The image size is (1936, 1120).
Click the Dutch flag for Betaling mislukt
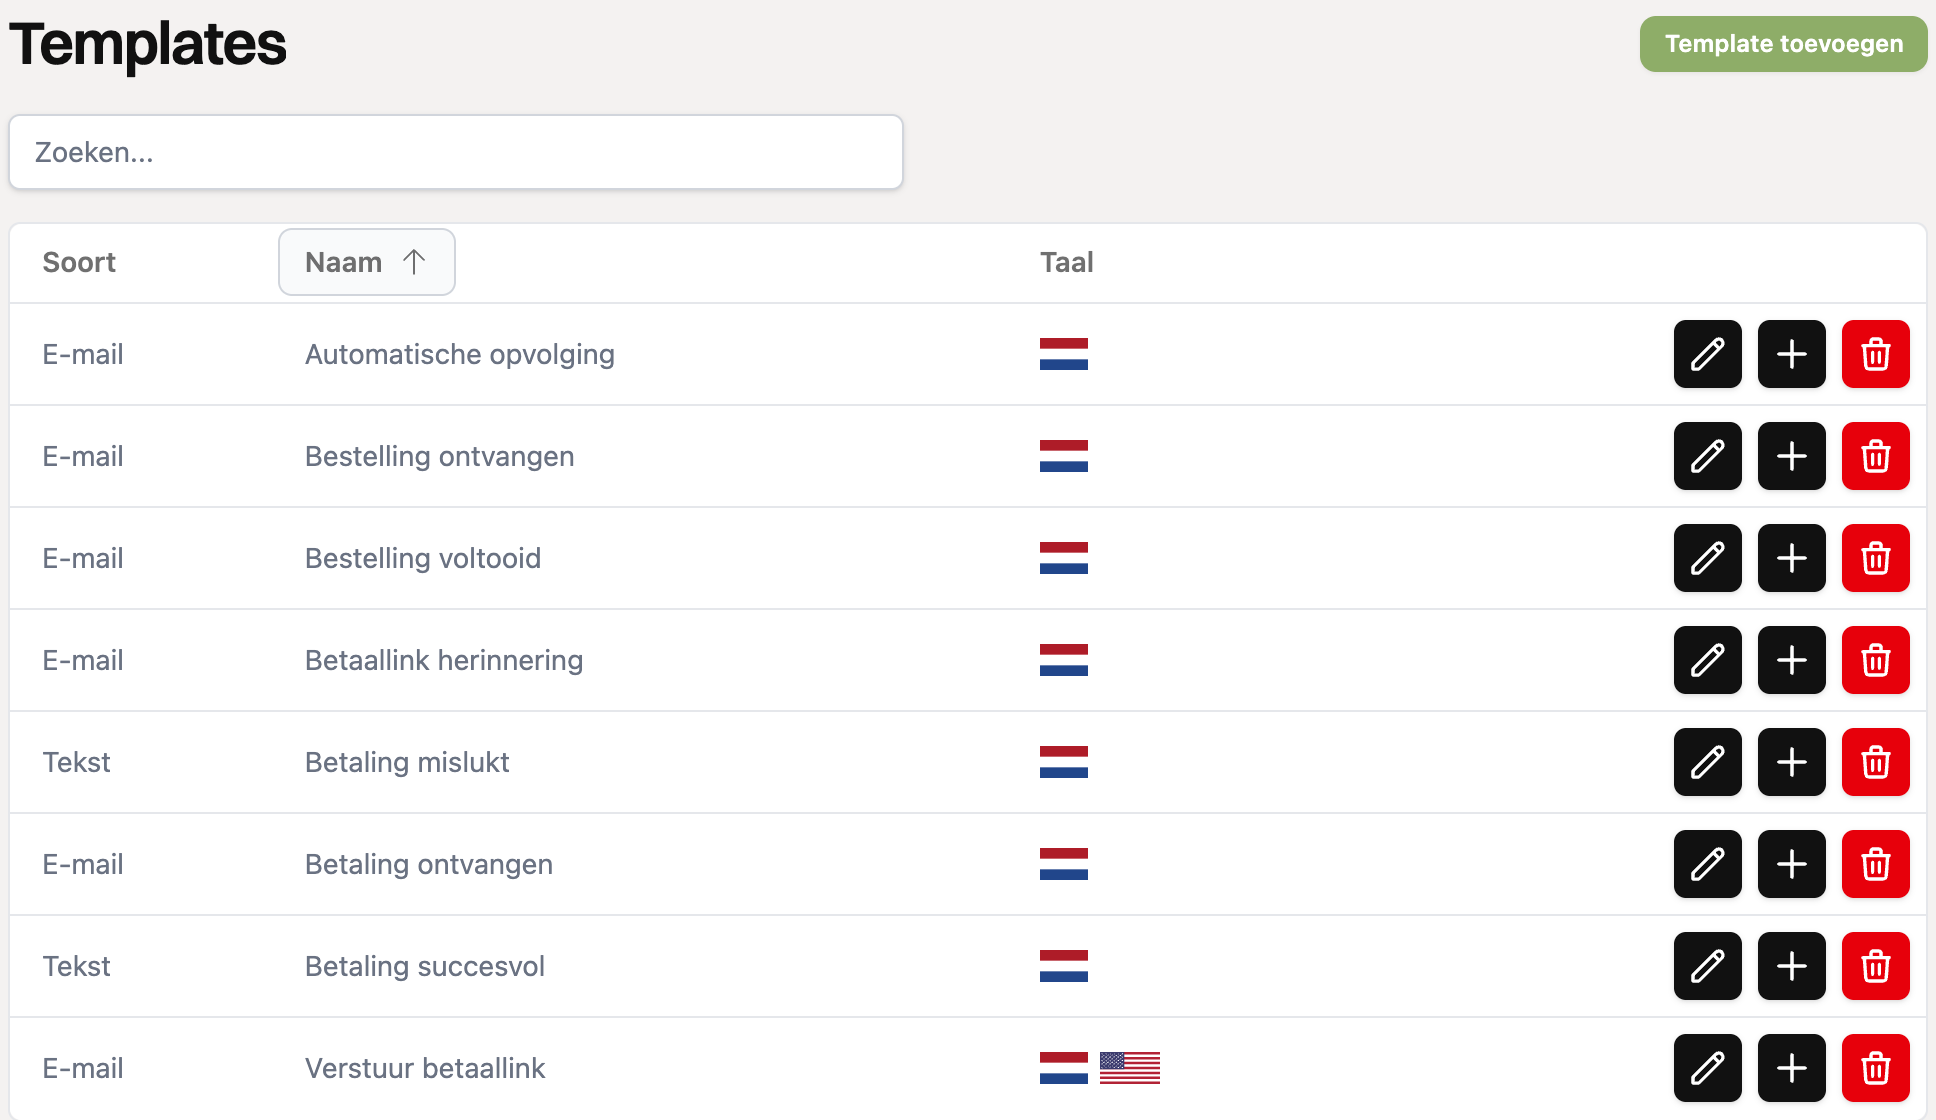1064,762
